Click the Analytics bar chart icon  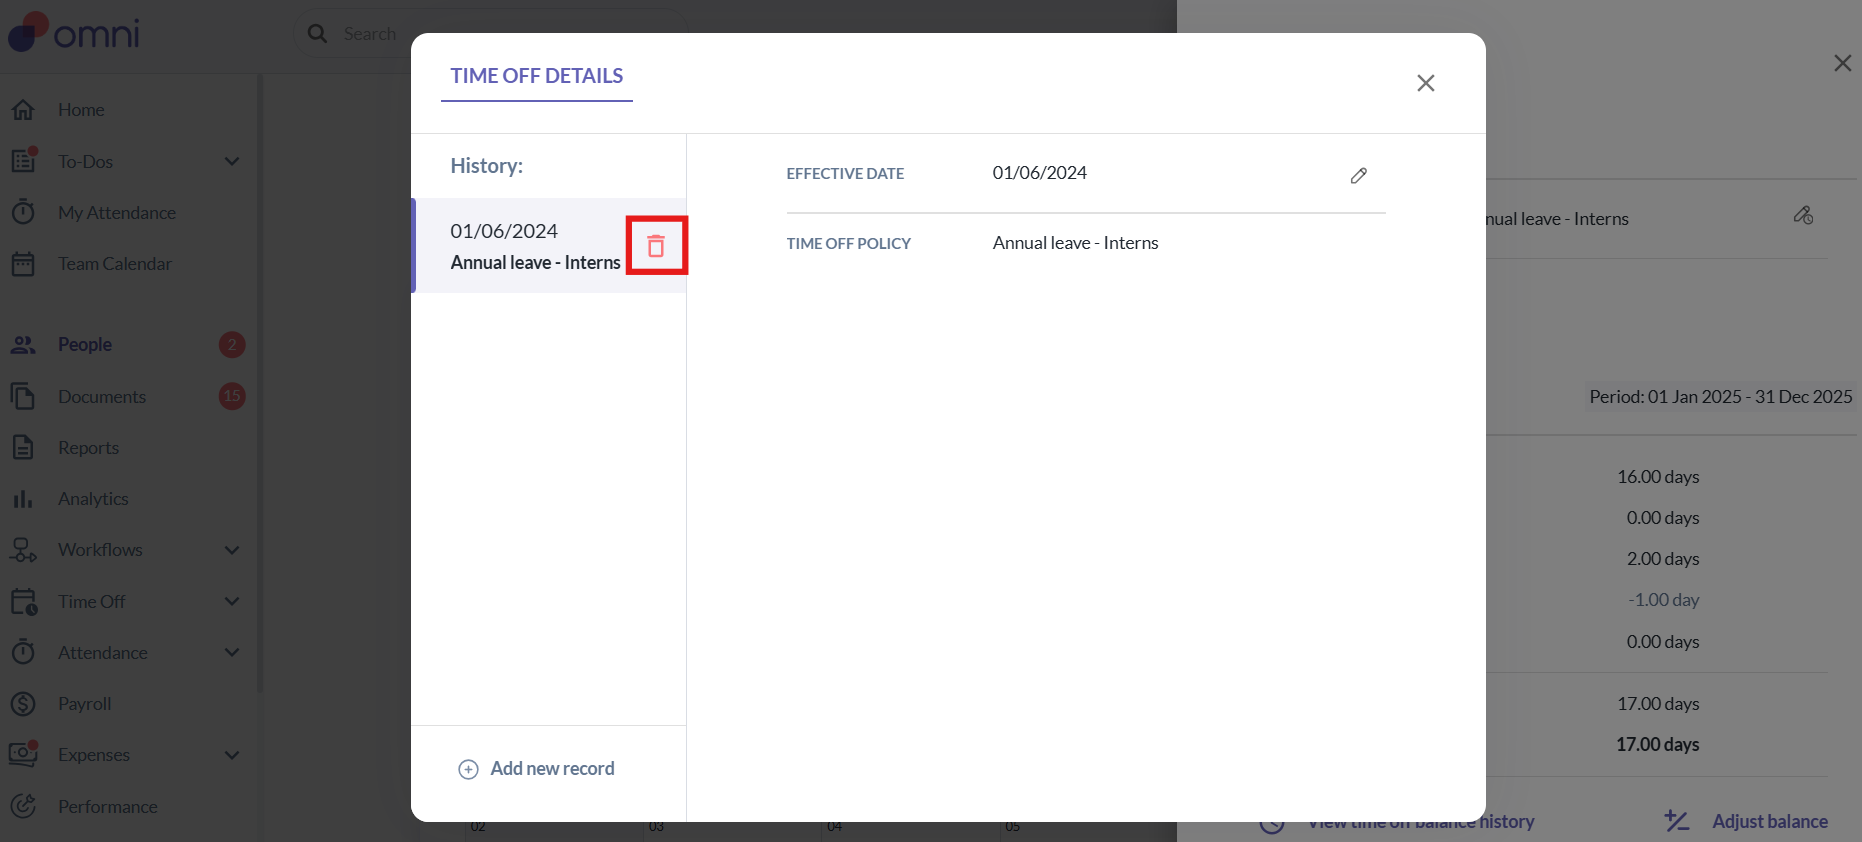point(23,498)
